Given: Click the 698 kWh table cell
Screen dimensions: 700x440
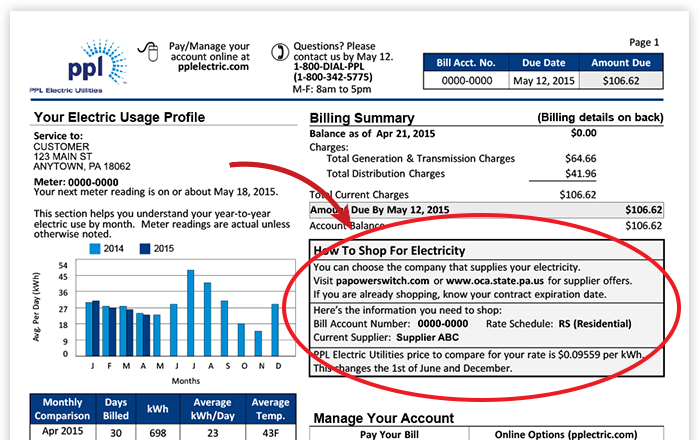Looking at the screenshot, I should tap(158, 433).
